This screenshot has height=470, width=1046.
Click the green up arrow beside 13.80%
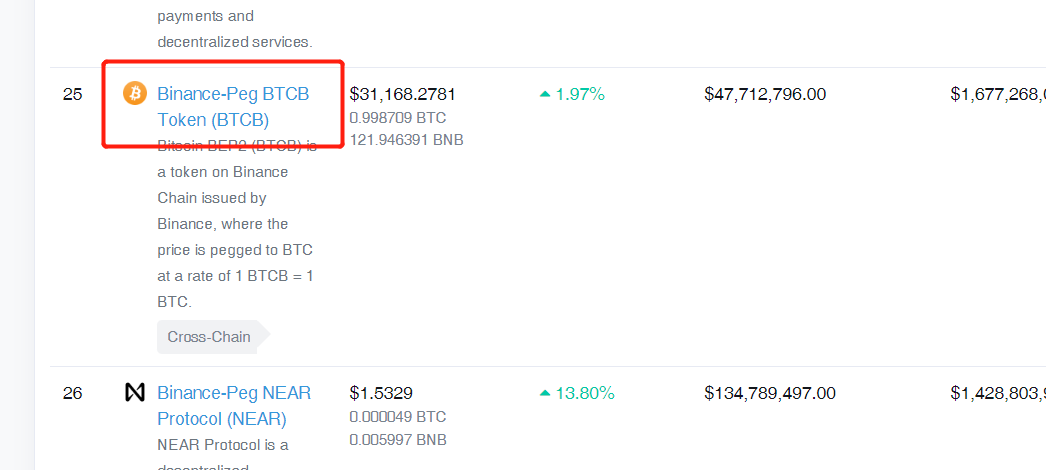[545, 394]
